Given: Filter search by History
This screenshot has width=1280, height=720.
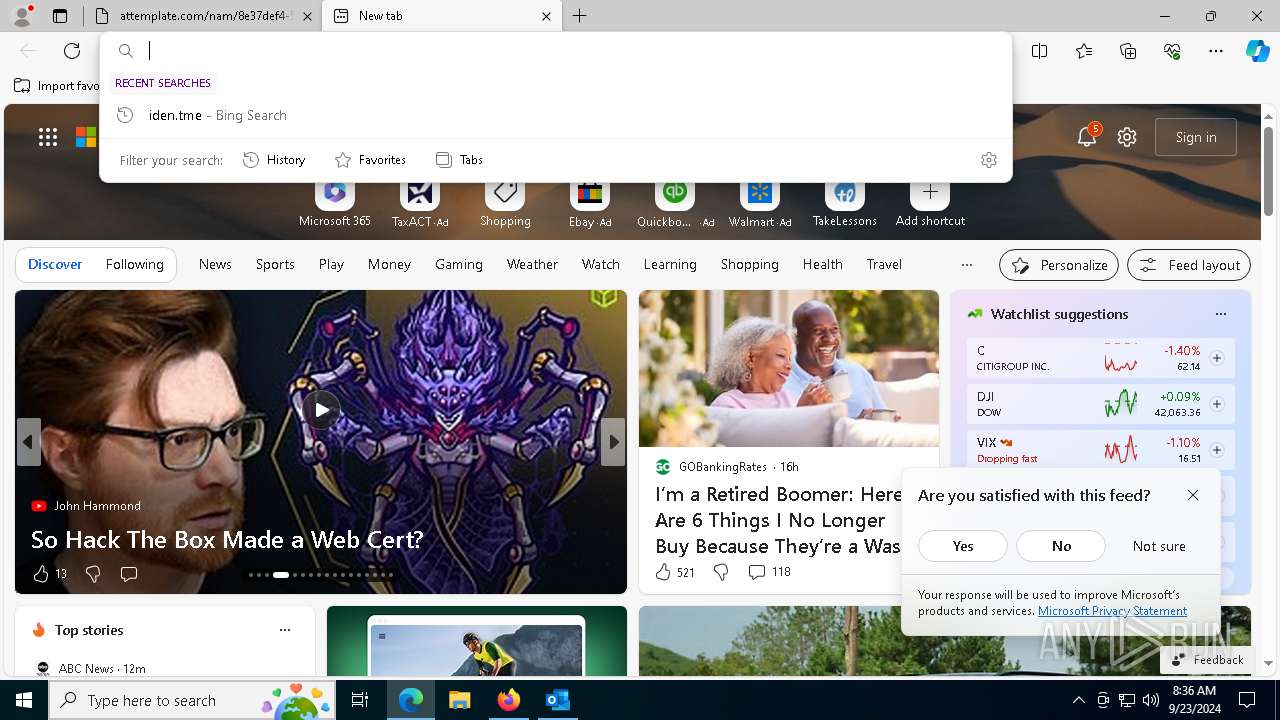Looking at the screenshot, I should (274, 160).
